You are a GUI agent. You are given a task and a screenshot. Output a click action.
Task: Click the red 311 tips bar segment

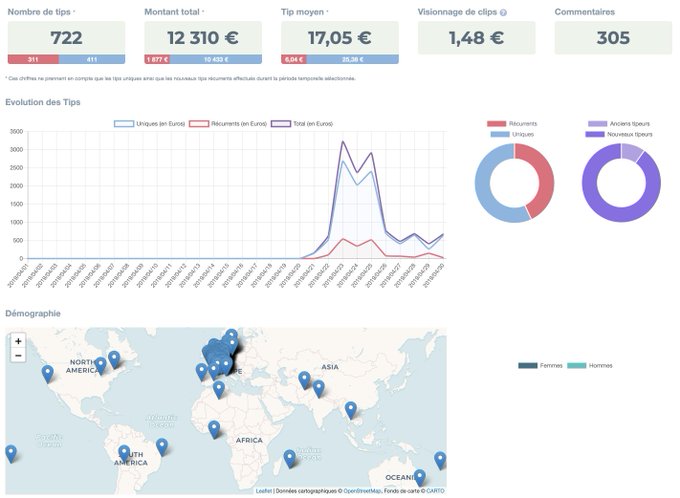click(33, 59)
